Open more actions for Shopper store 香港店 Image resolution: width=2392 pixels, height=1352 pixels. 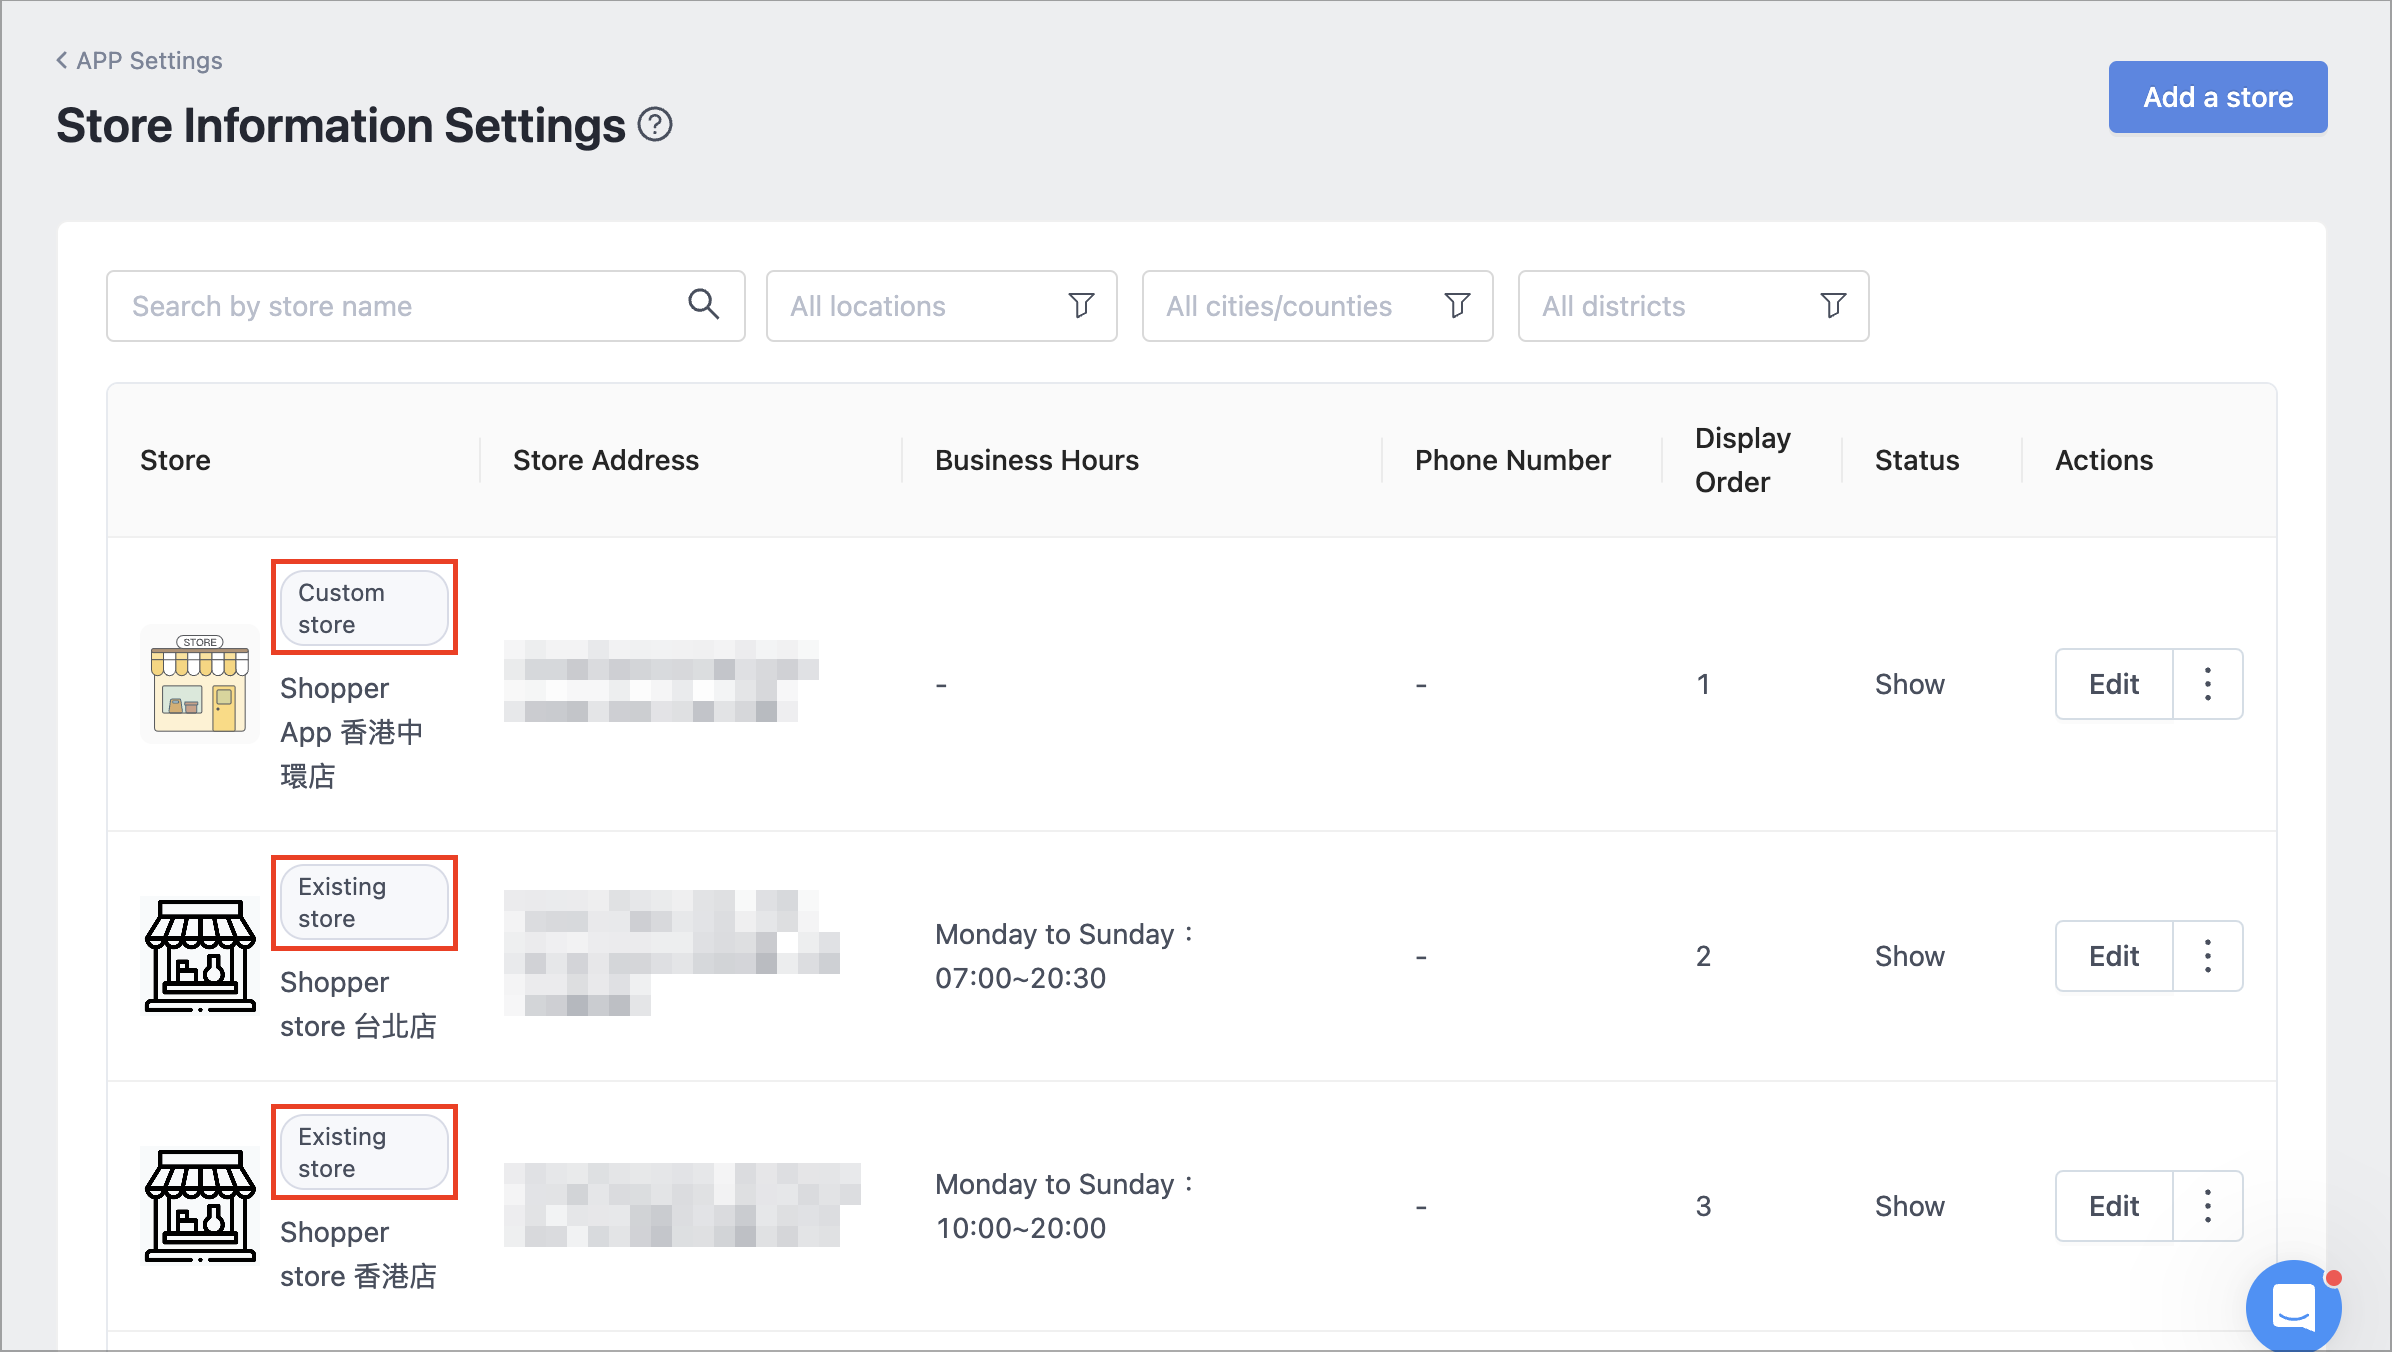tap(2208, 1206)
